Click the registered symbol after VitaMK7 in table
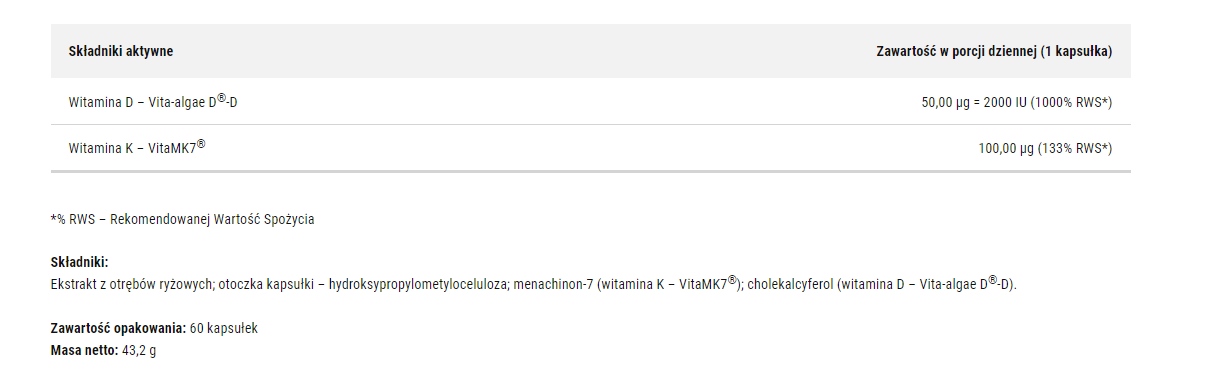 click(201, 144)
